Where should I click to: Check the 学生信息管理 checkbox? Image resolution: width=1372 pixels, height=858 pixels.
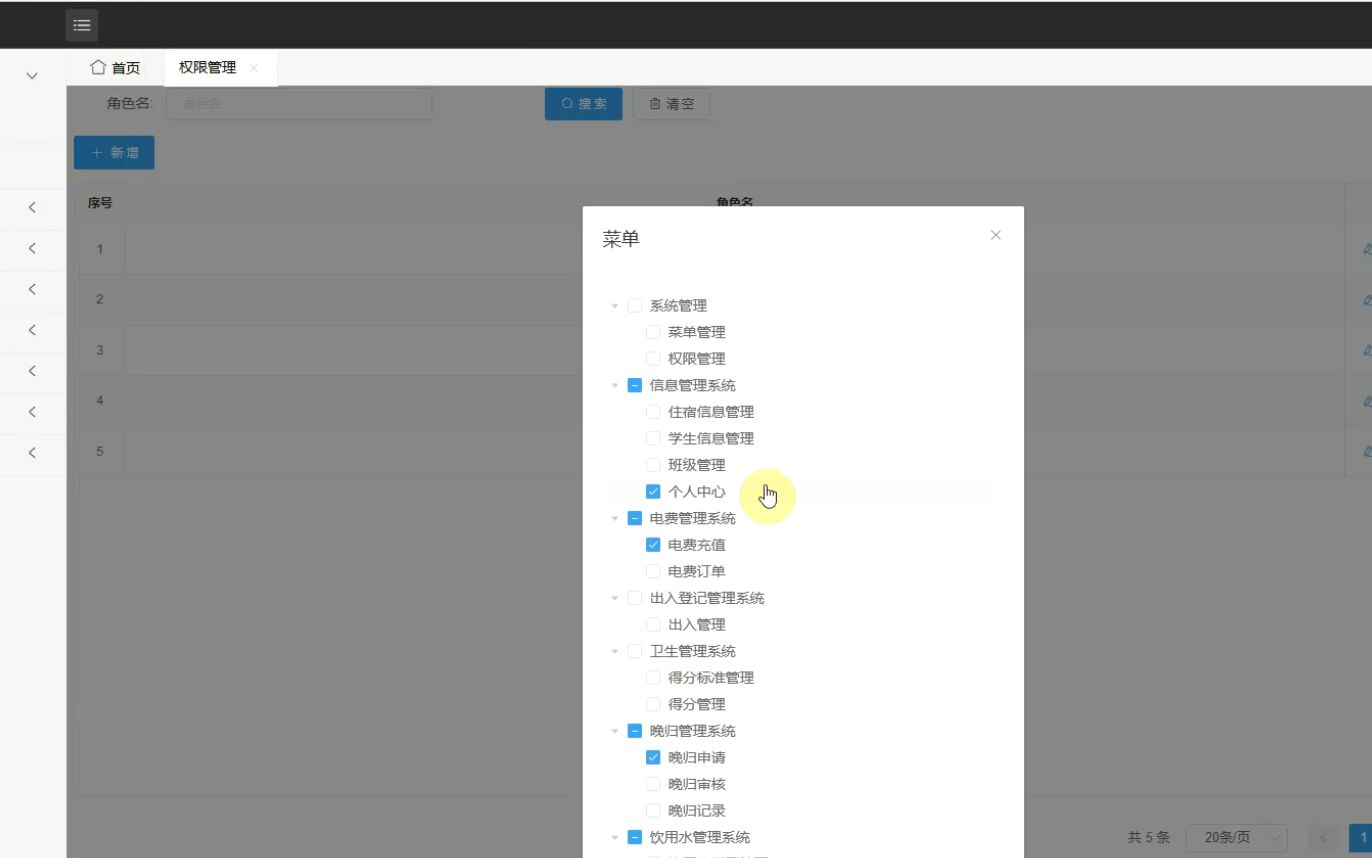tap(653, 438)
